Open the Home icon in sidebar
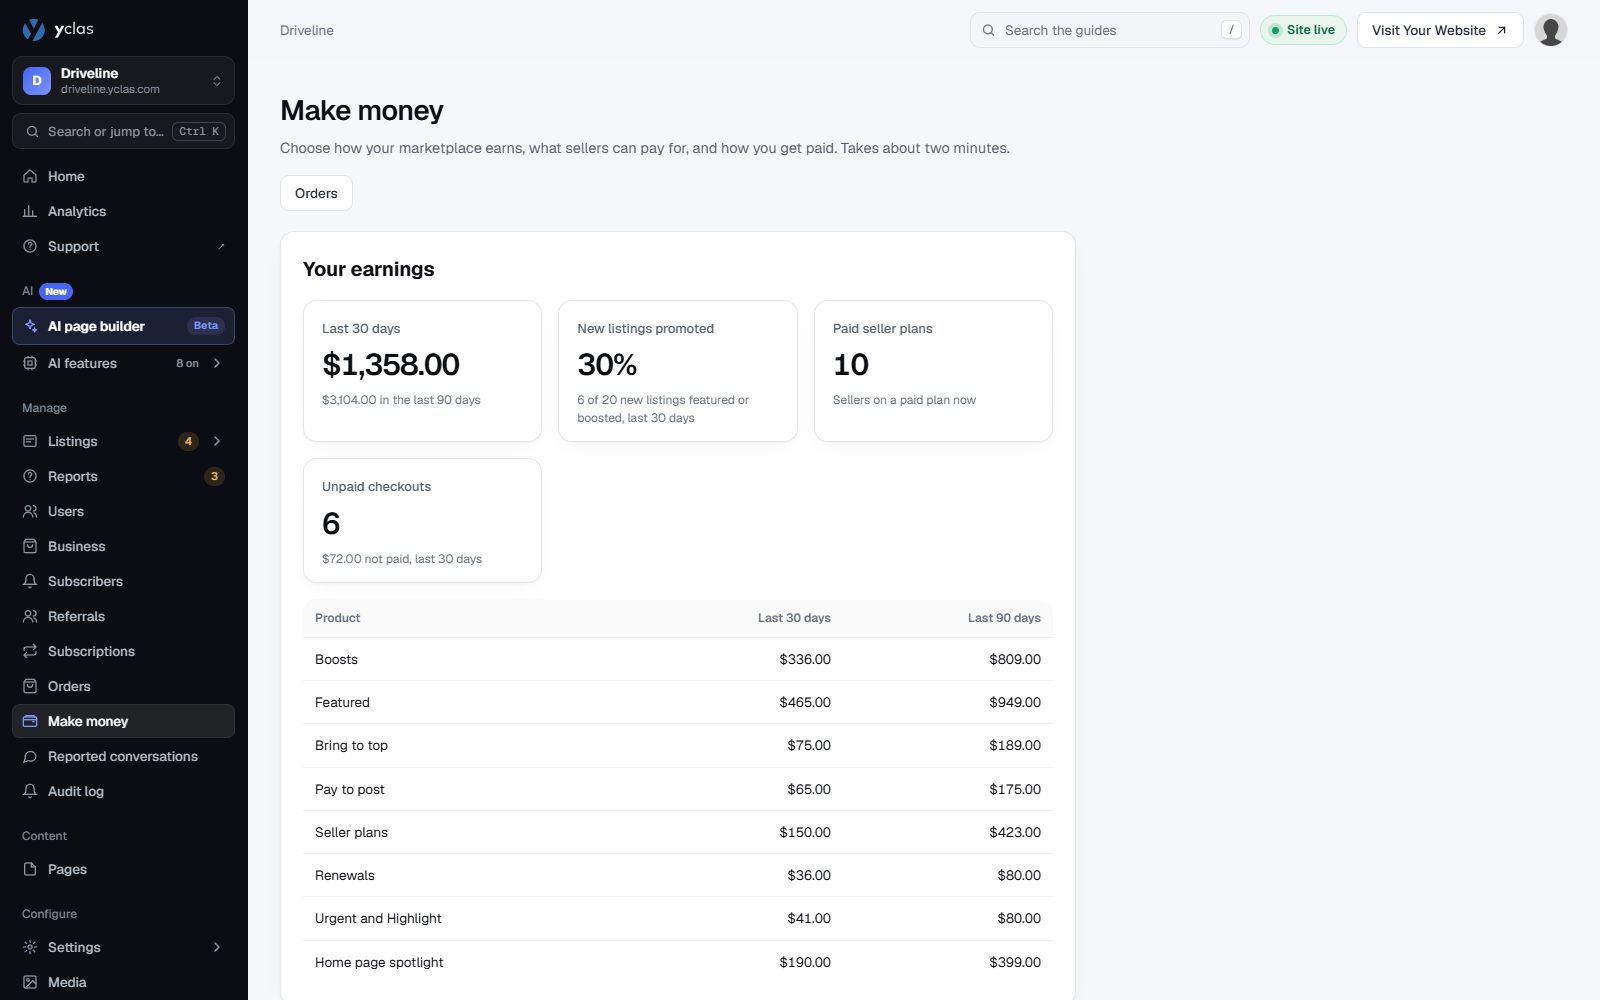The image size is (1600, 1000). point(30,176)
